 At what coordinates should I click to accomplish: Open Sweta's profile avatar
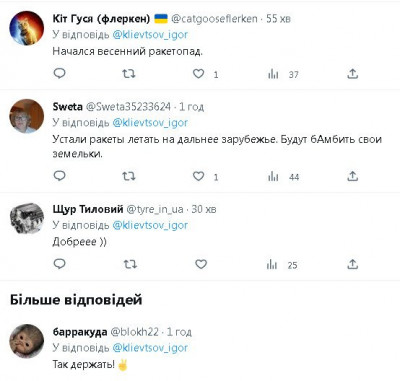point(26,116)
